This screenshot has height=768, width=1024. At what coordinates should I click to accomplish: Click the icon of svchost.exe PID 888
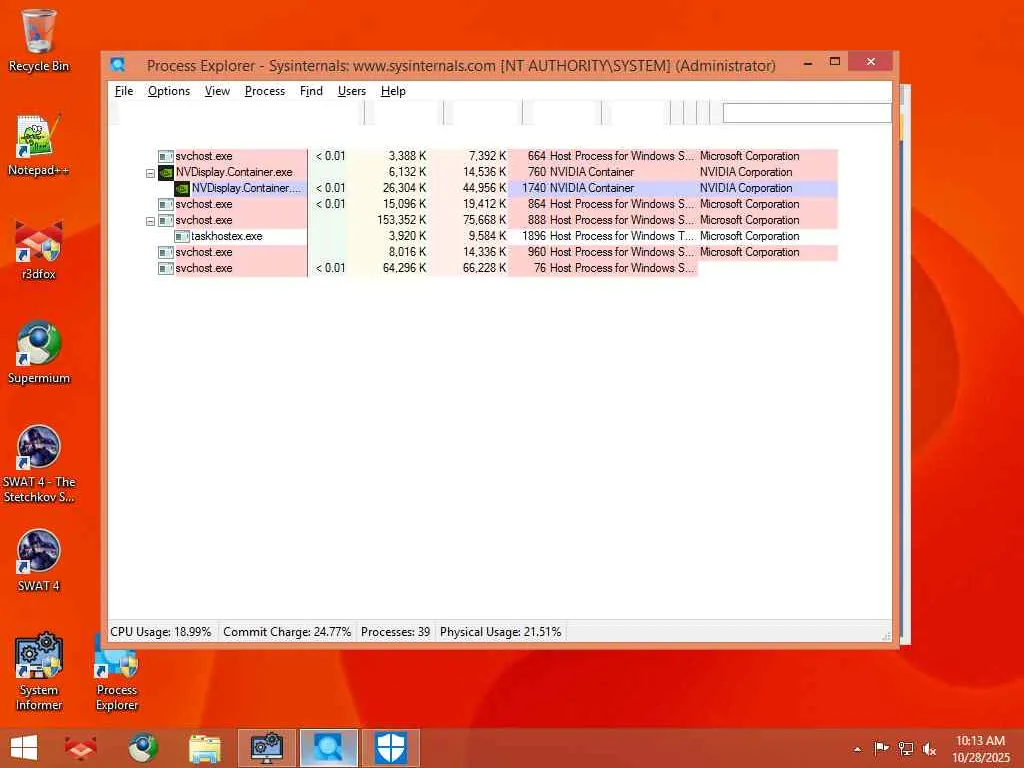[x=166, y=220]
